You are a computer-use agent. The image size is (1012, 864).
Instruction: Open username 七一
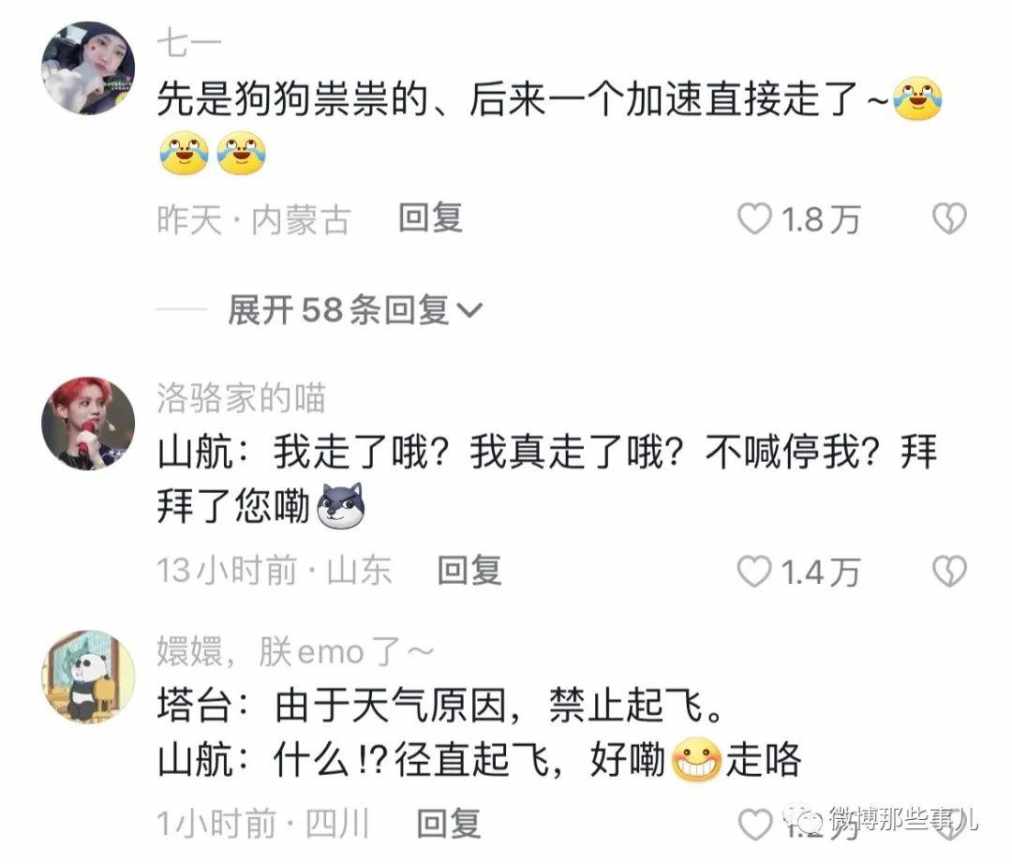pyautogui.click(x=189, y=45)
